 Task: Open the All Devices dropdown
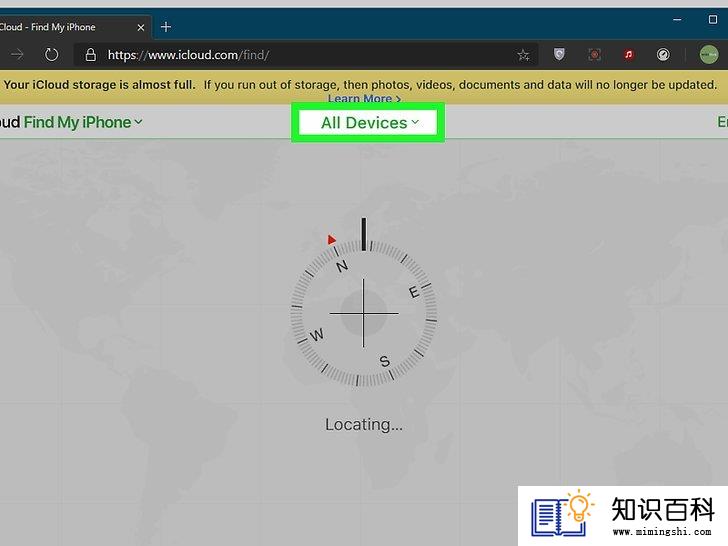tap(370, 123)
